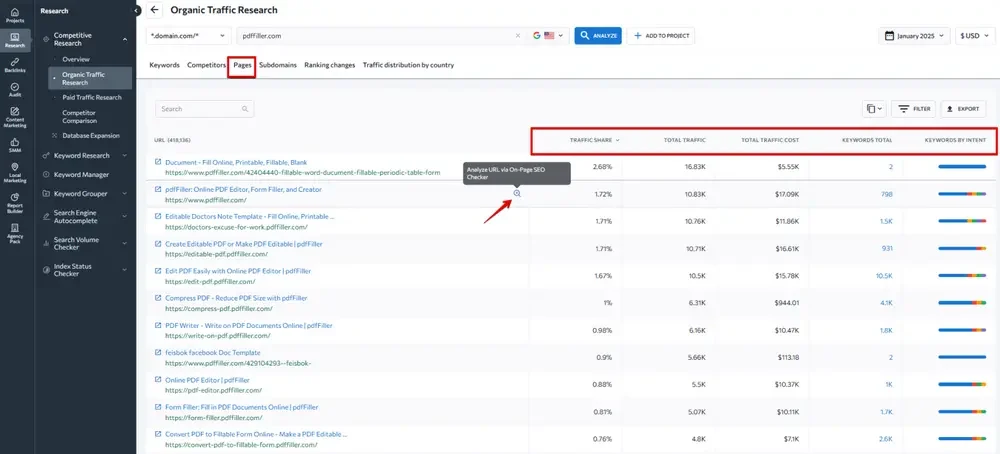Select the Research rail icon
This screenshot has height=454, width=1000.
pos(15,40)
